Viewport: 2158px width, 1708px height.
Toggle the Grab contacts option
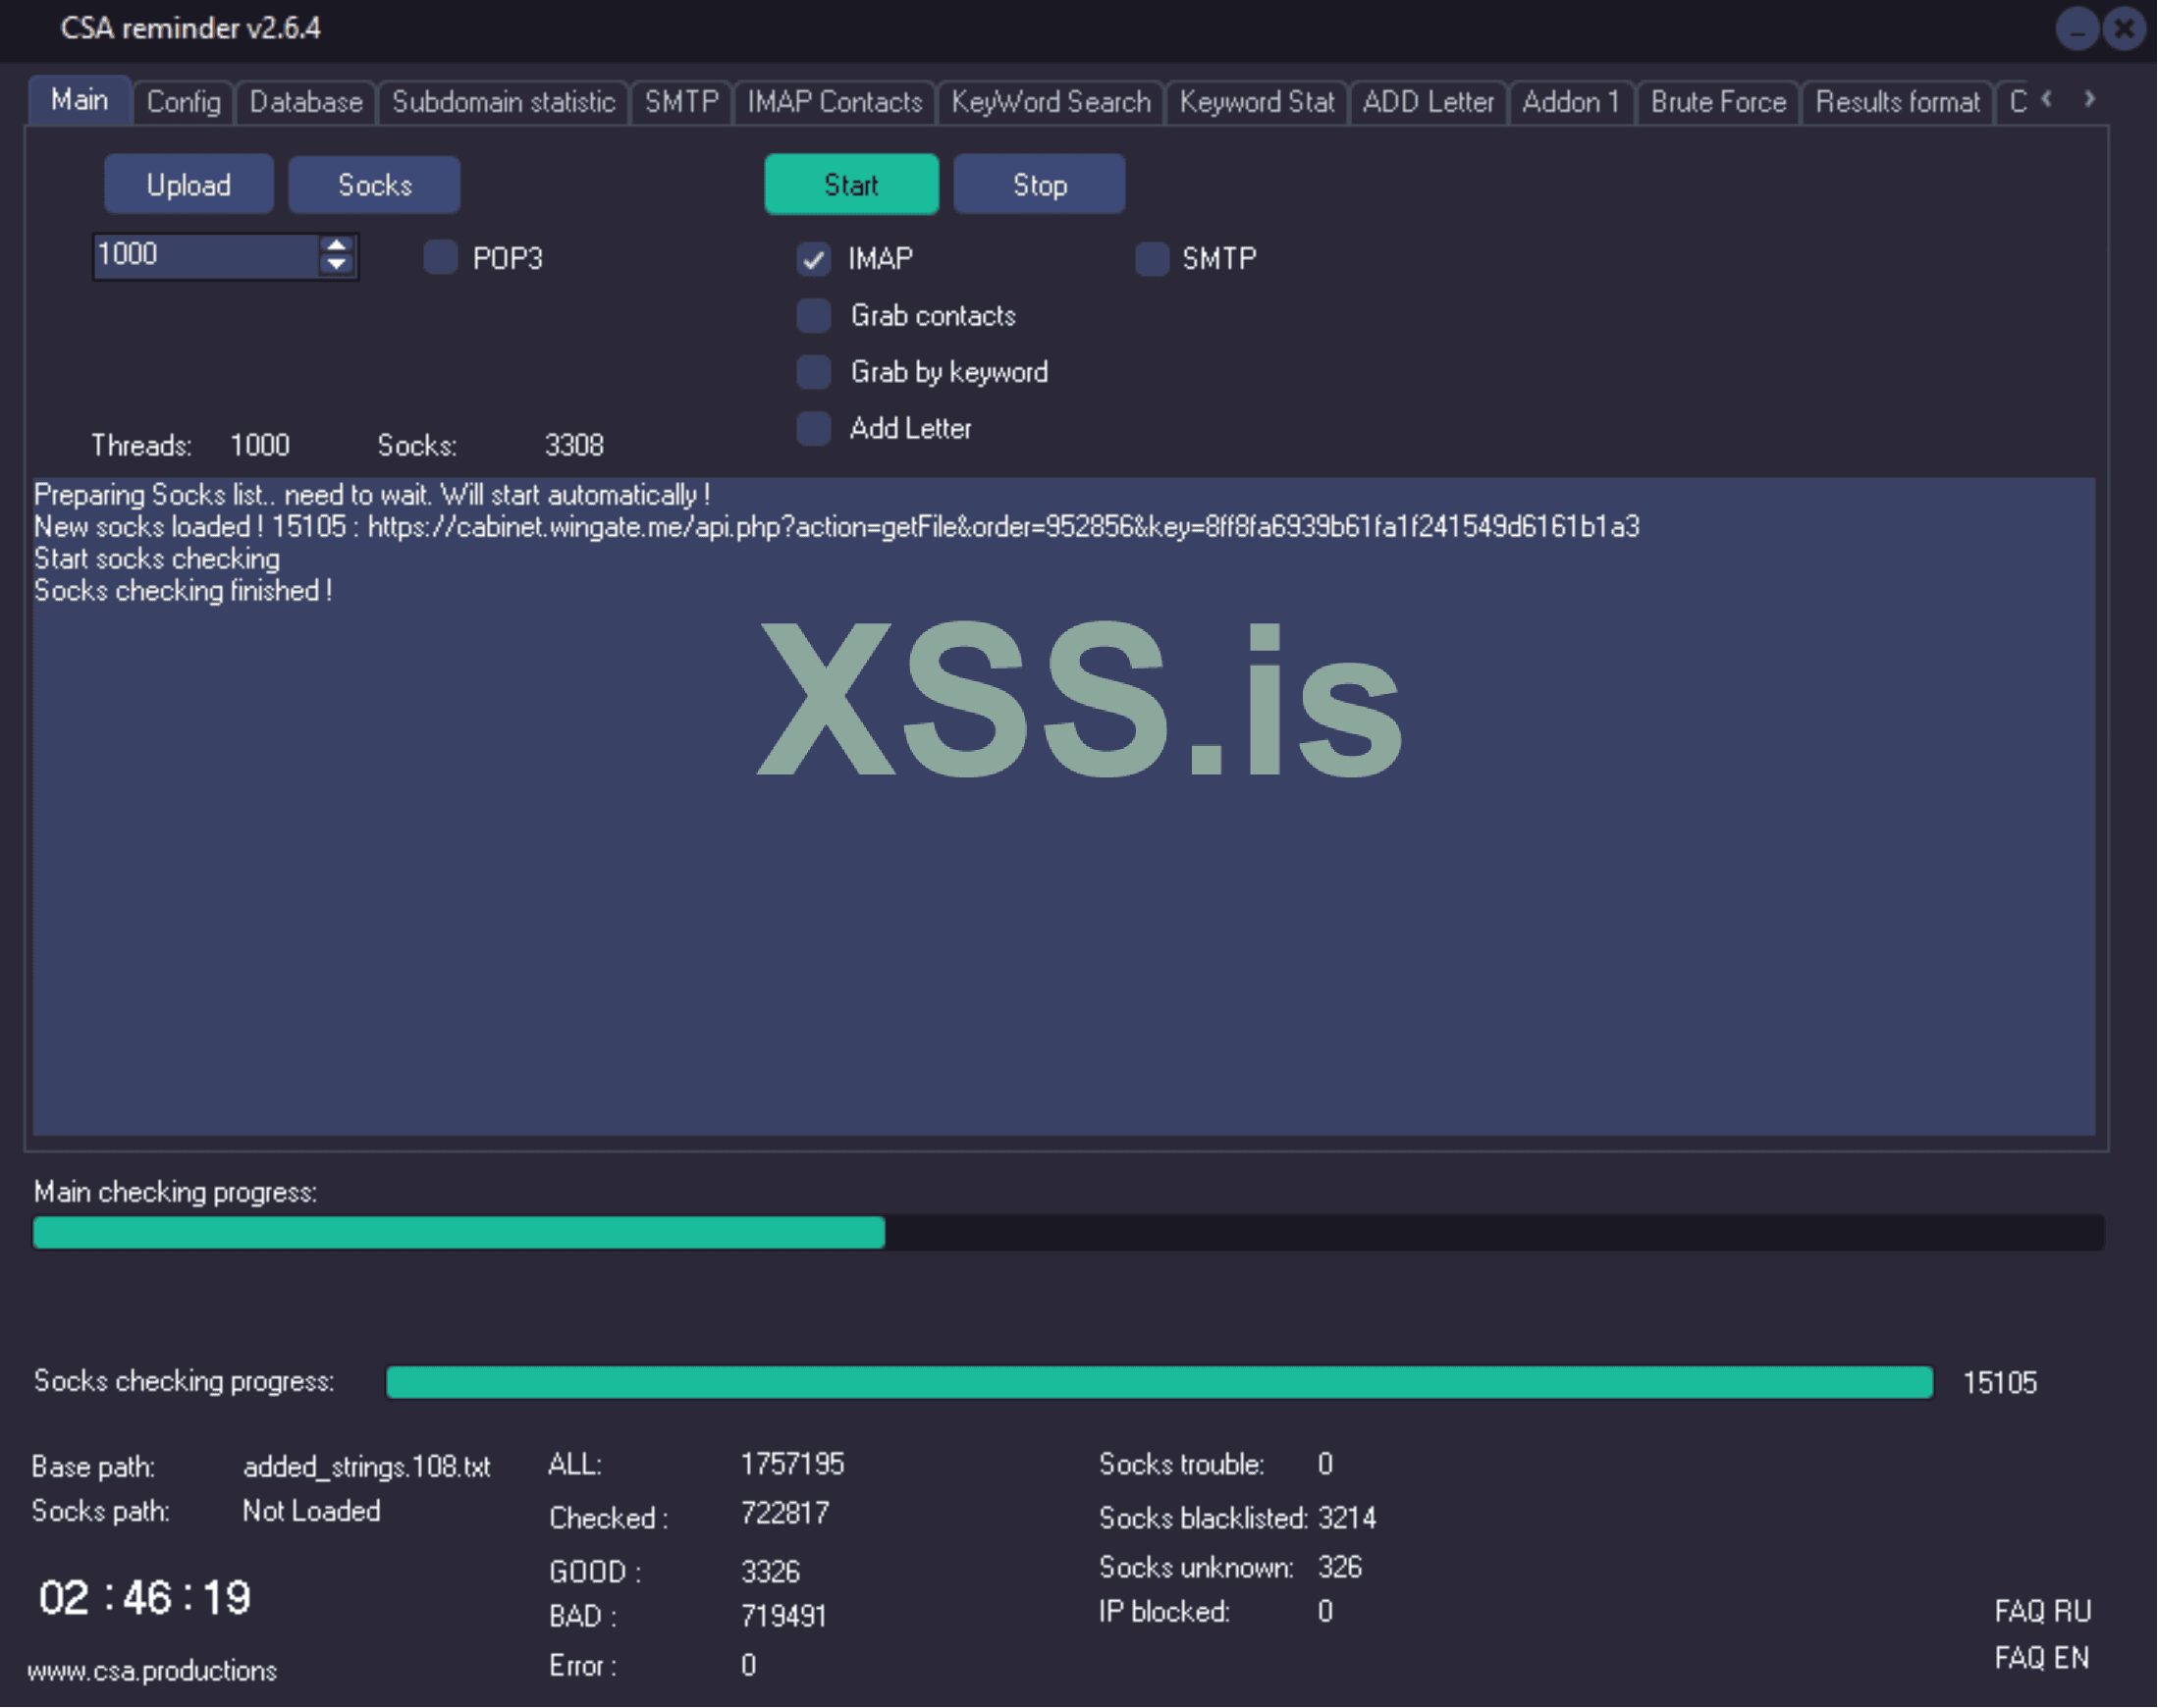[x=814, y=316]
